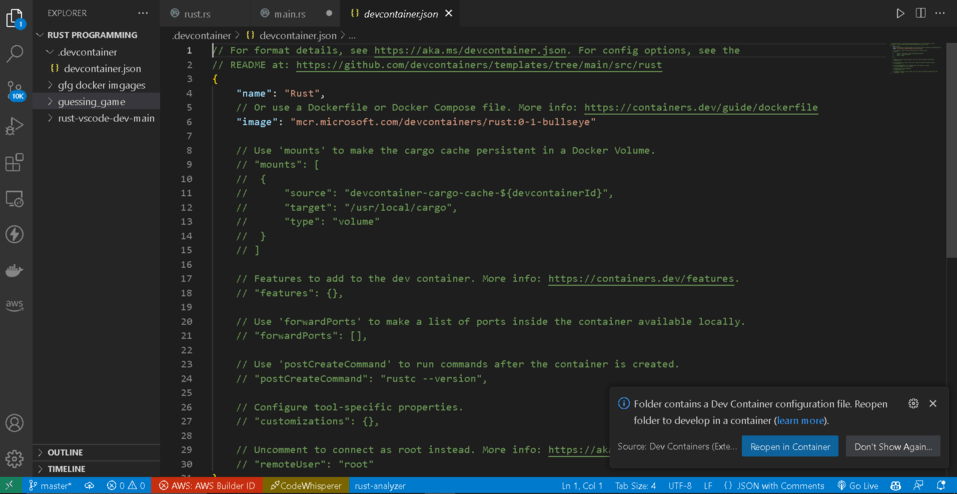957x494 pixels.
Task: Expand the guessing_game folder
Action: click(x=91, y=102)
